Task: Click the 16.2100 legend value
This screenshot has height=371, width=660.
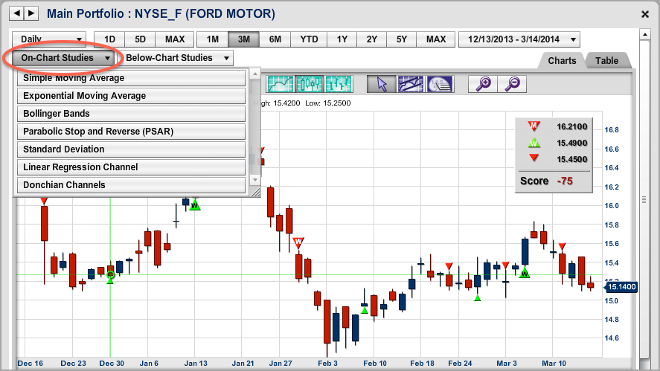Action: point(572,126)
